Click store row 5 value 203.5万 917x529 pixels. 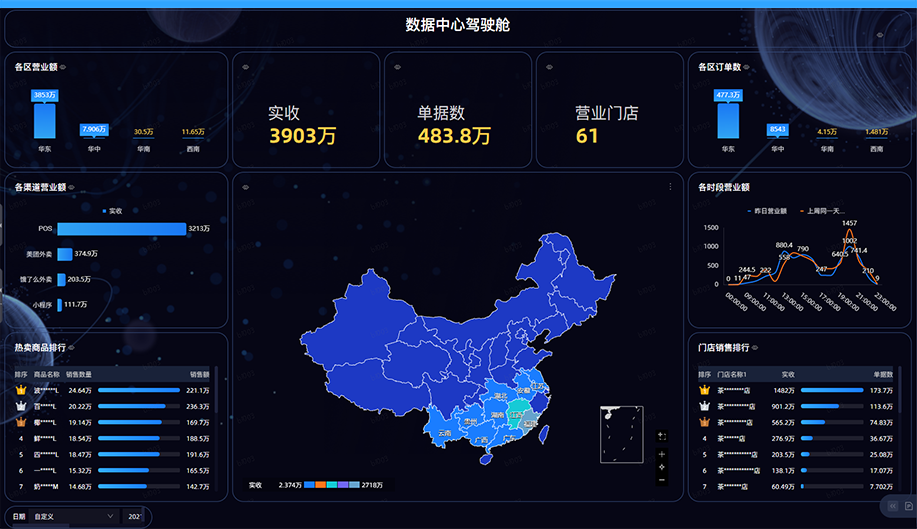[x=782, y=454]
